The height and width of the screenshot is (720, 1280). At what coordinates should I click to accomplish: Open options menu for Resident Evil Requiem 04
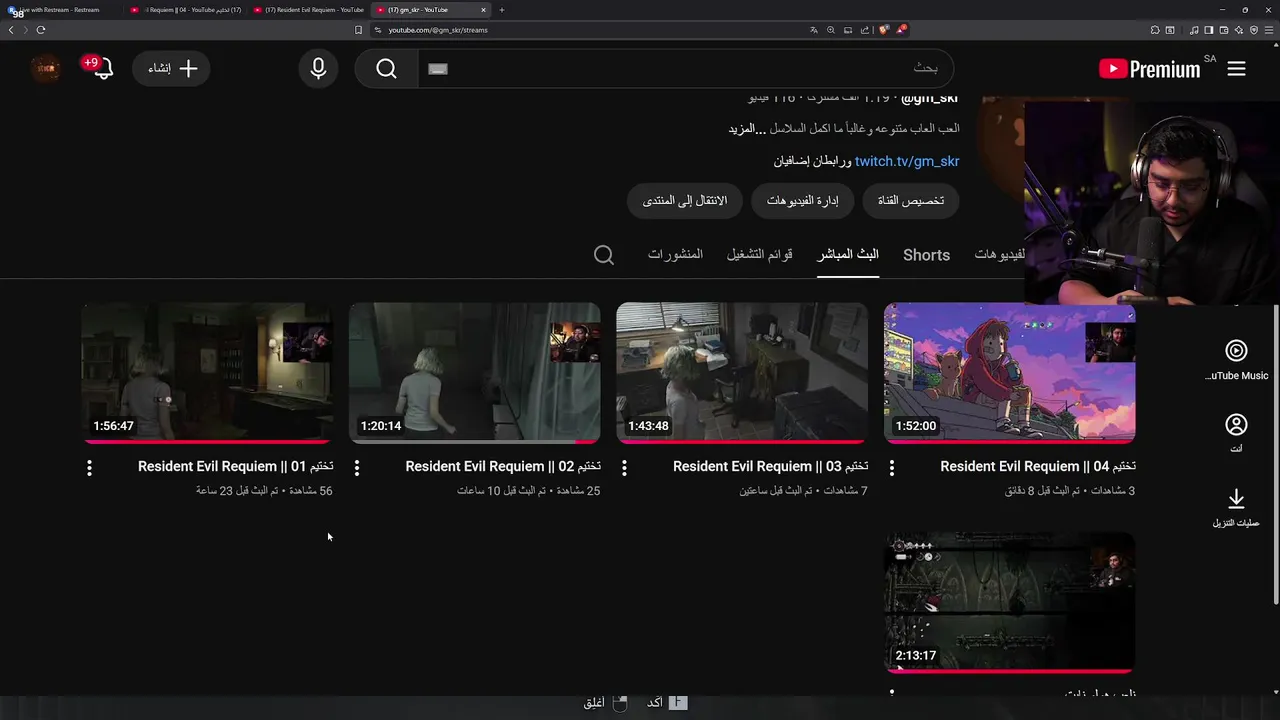(x=891, y=467)
